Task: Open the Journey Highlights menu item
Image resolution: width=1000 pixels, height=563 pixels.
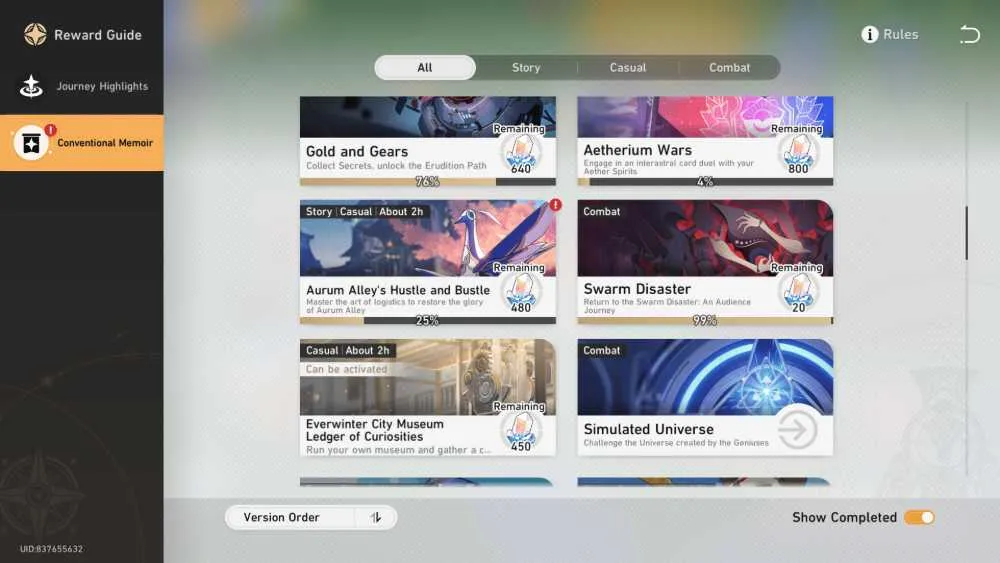Action: tap(82, 86)
